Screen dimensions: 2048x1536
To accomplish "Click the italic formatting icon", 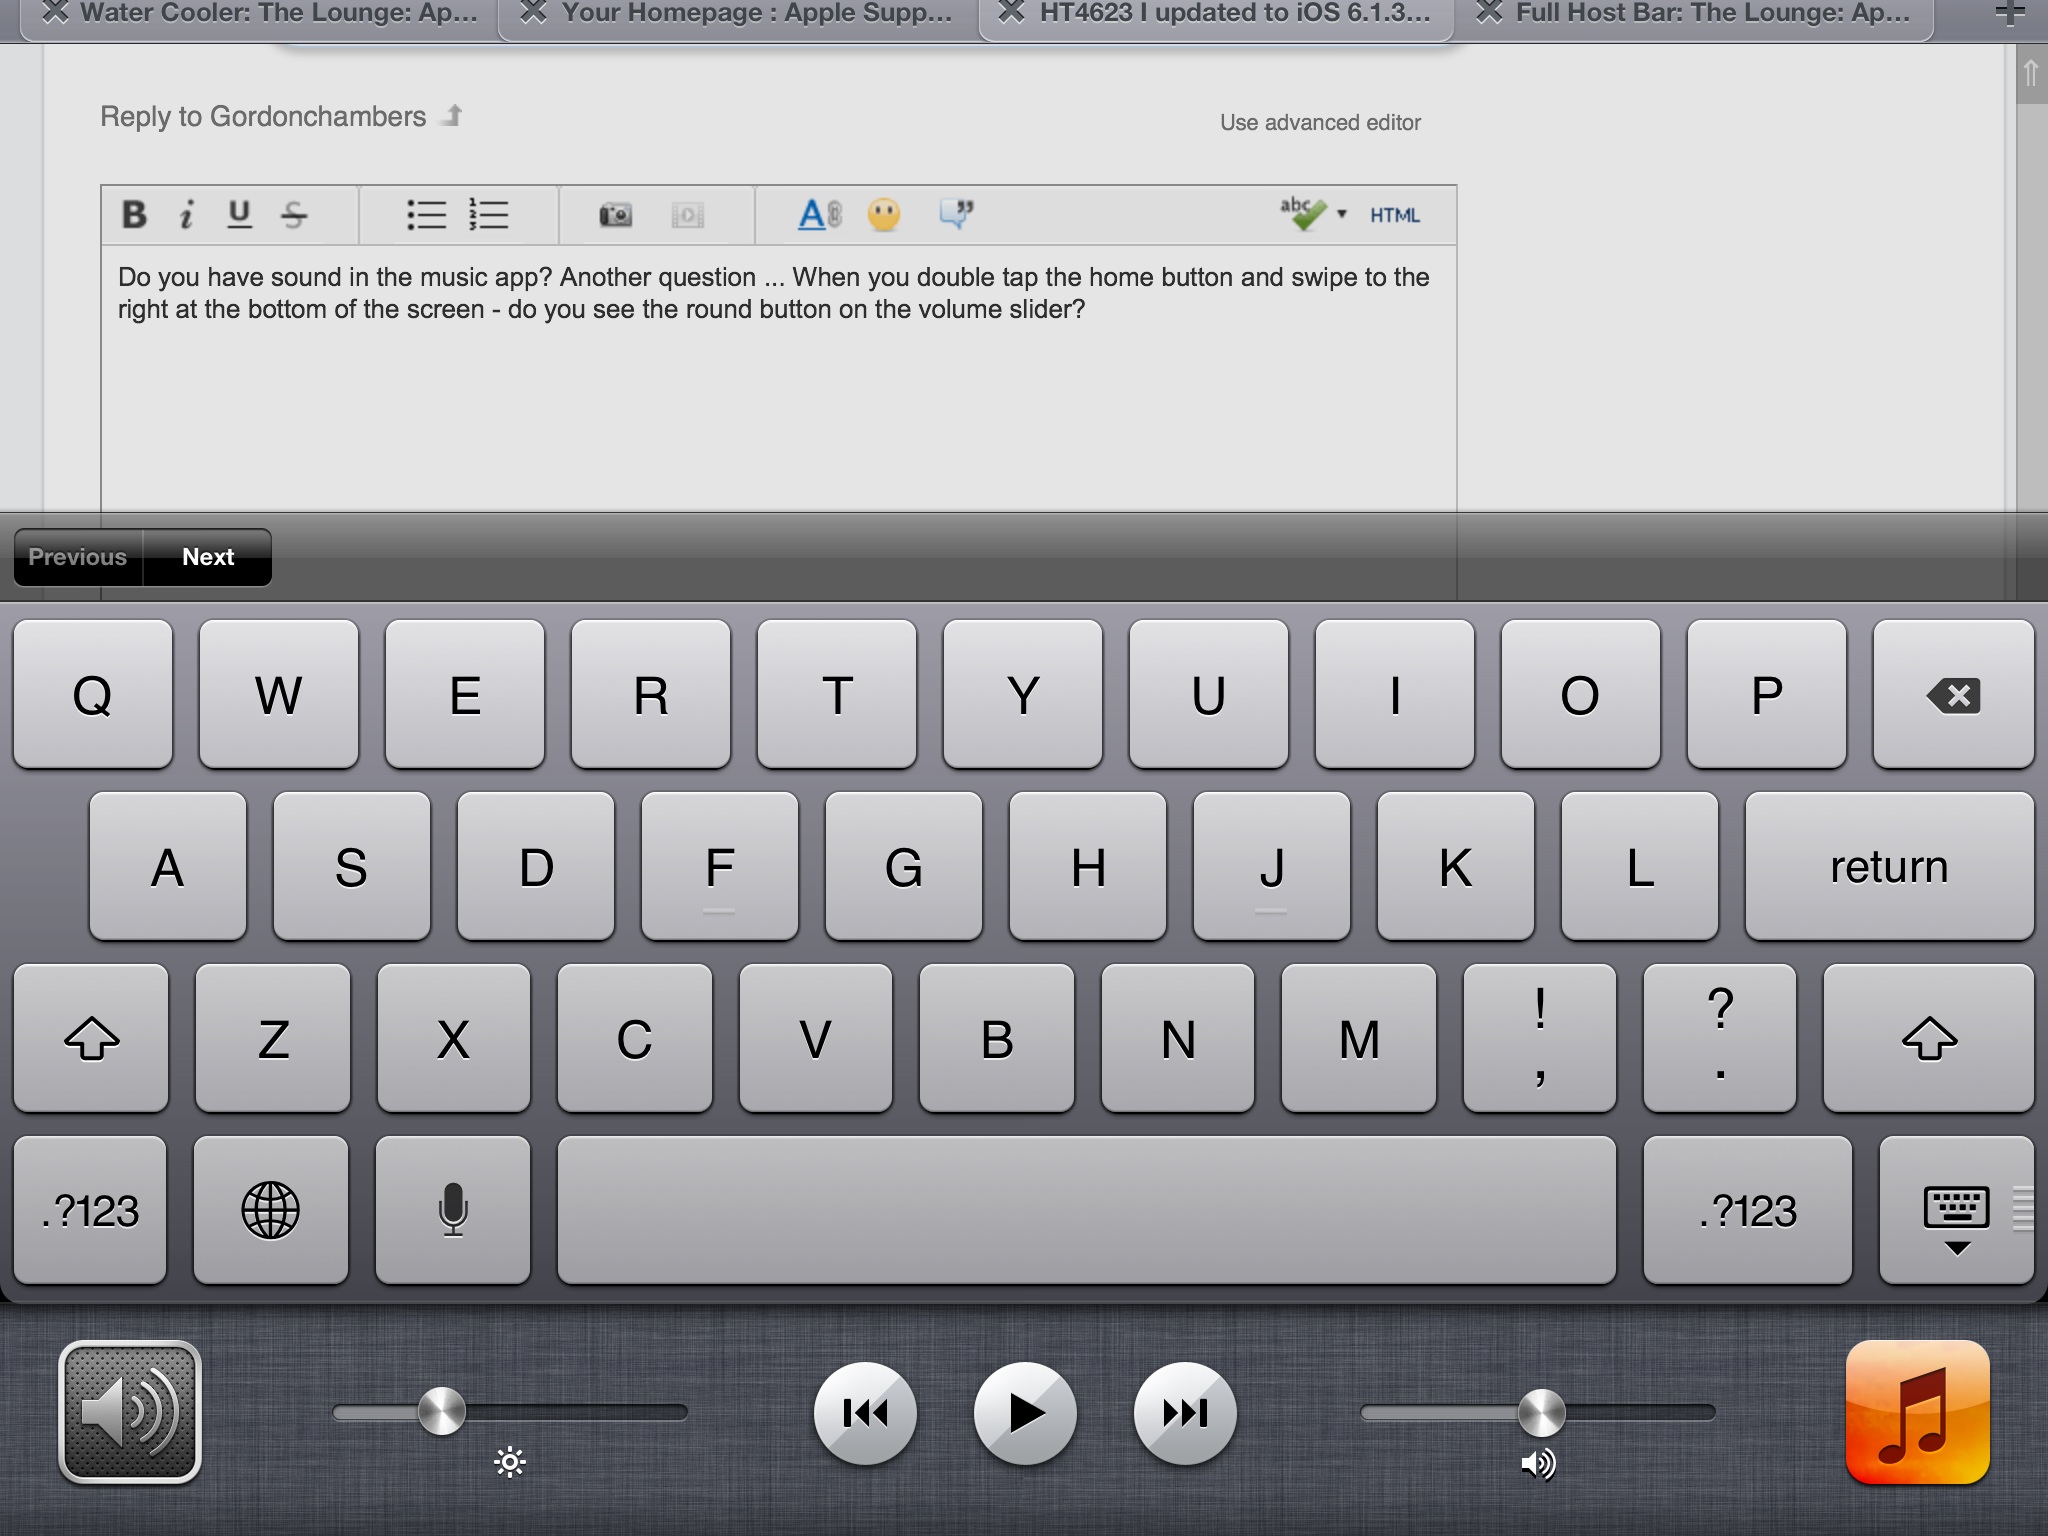I will 186,214.
